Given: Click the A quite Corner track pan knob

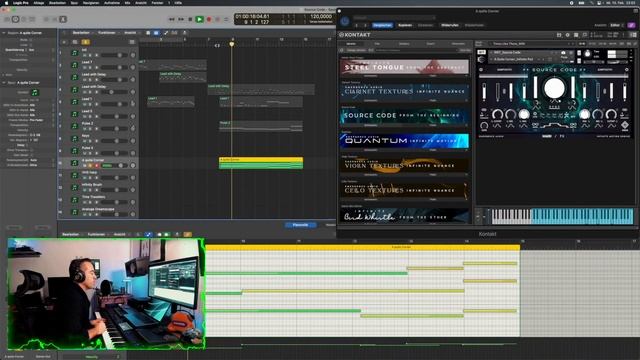Looking at the screenshot, I should tap(133, 165).
